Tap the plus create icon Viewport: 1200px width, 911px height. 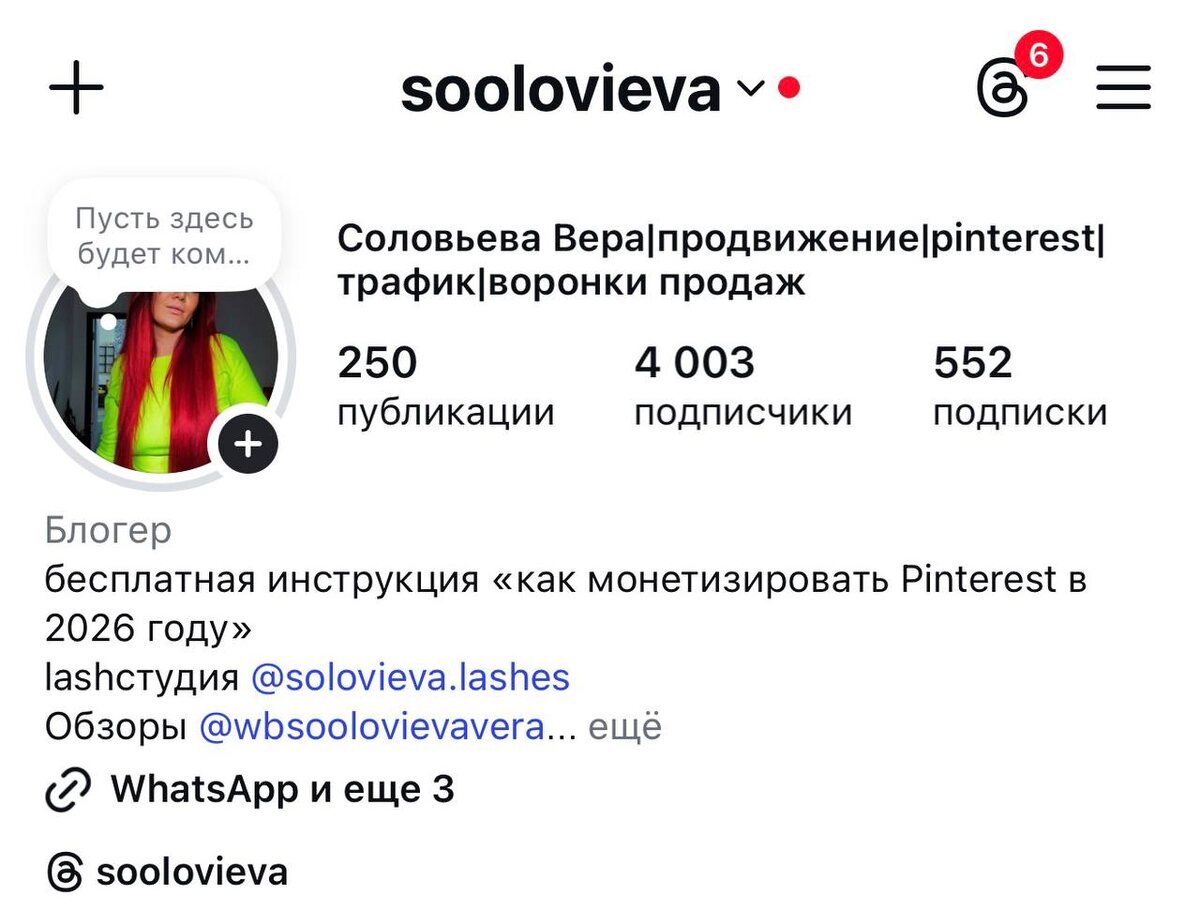click(x=76, y=88)
